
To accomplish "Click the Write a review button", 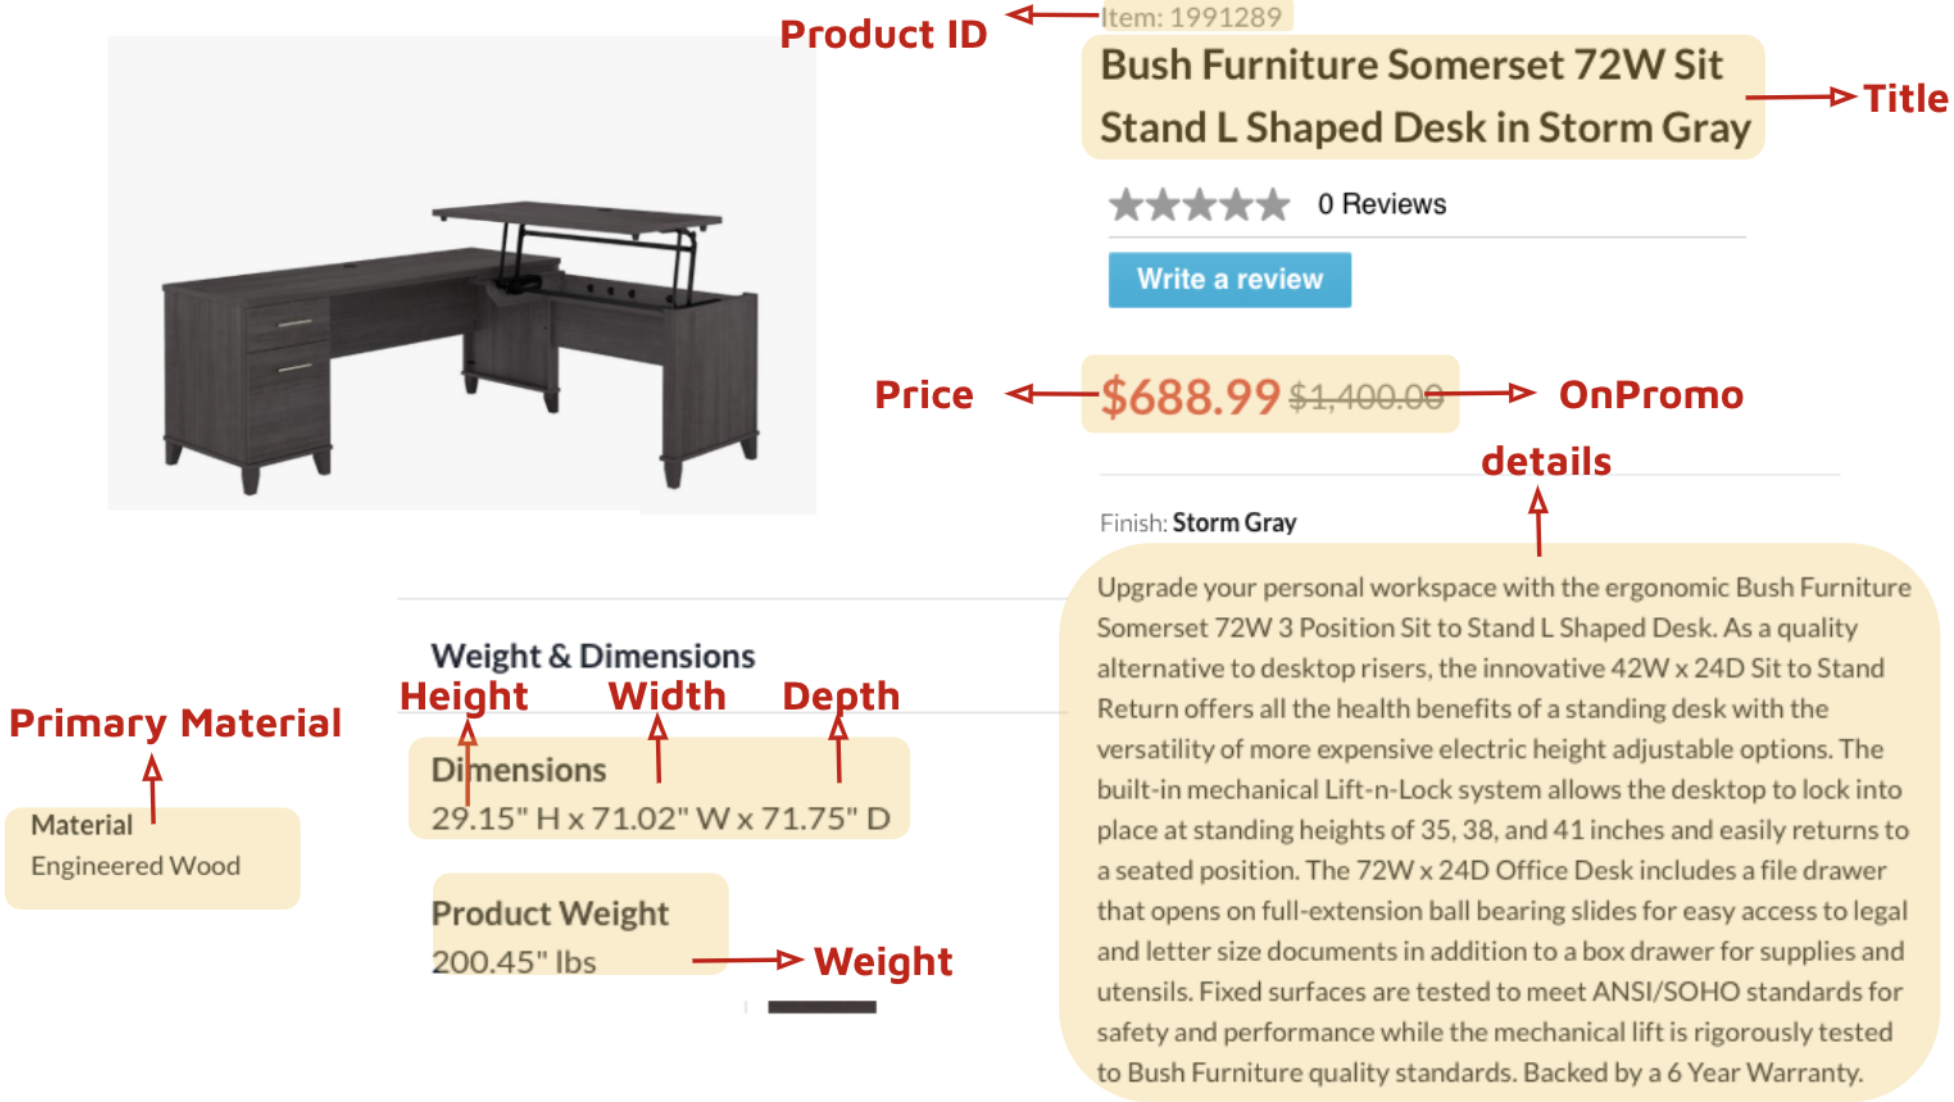I will click(x=1229, y=279).
